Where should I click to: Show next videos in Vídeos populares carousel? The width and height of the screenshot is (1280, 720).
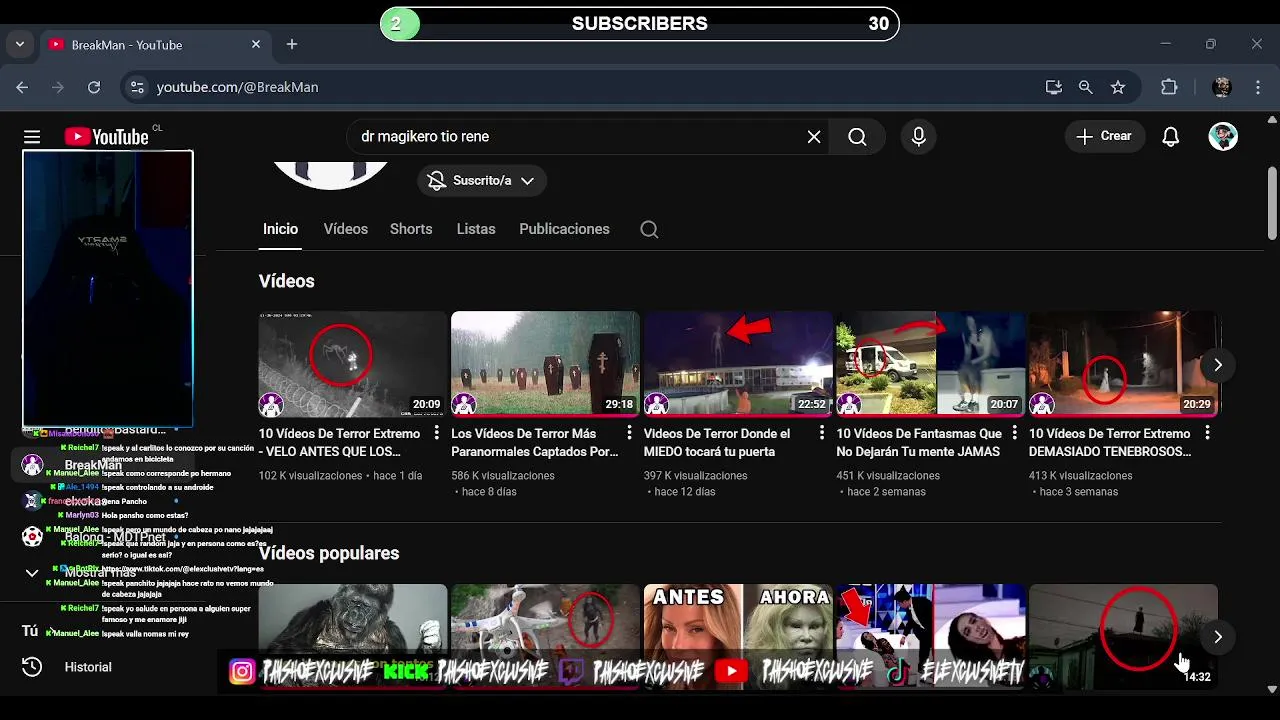click(x=1217, y=637)
